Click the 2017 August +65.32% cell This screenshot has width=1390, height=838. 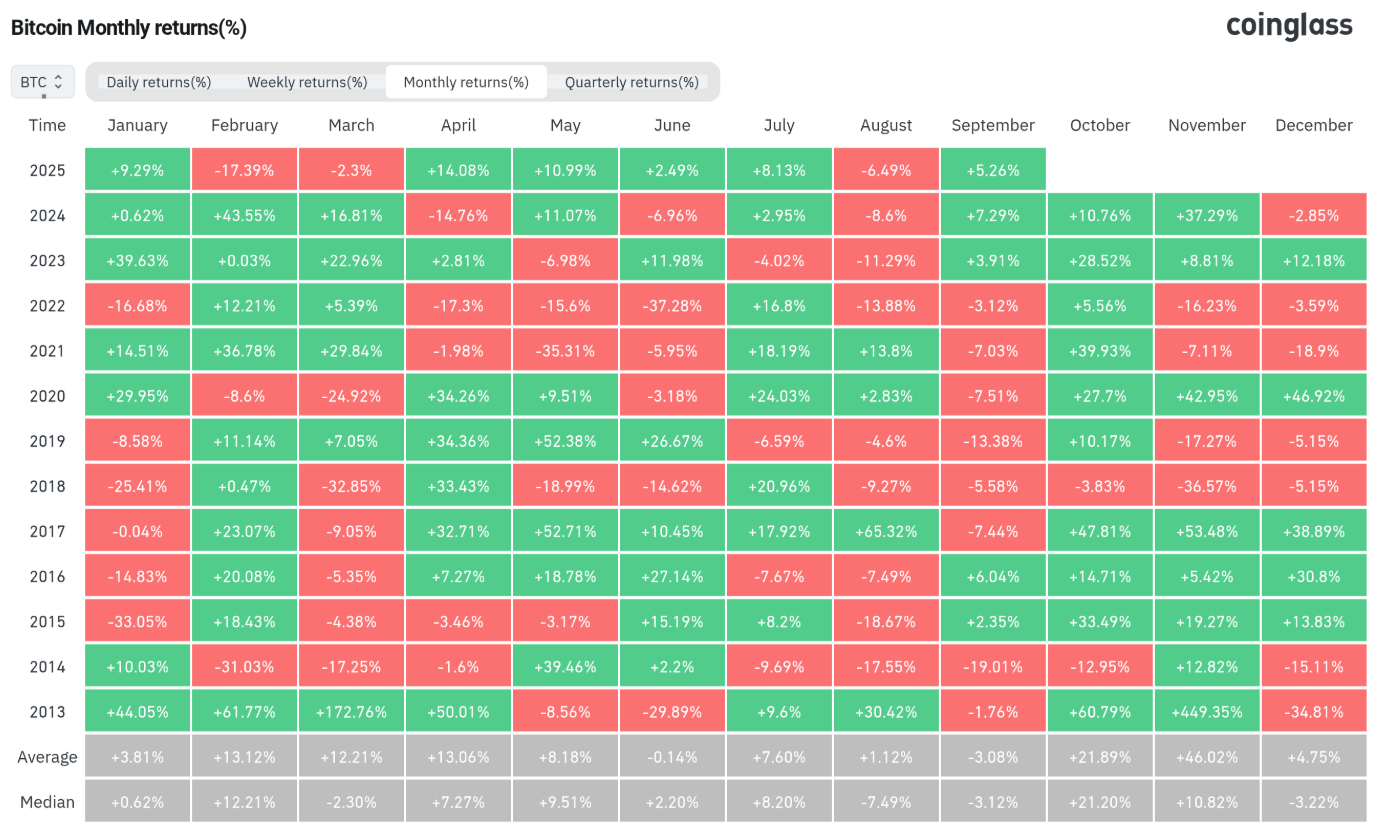(886, 531)
